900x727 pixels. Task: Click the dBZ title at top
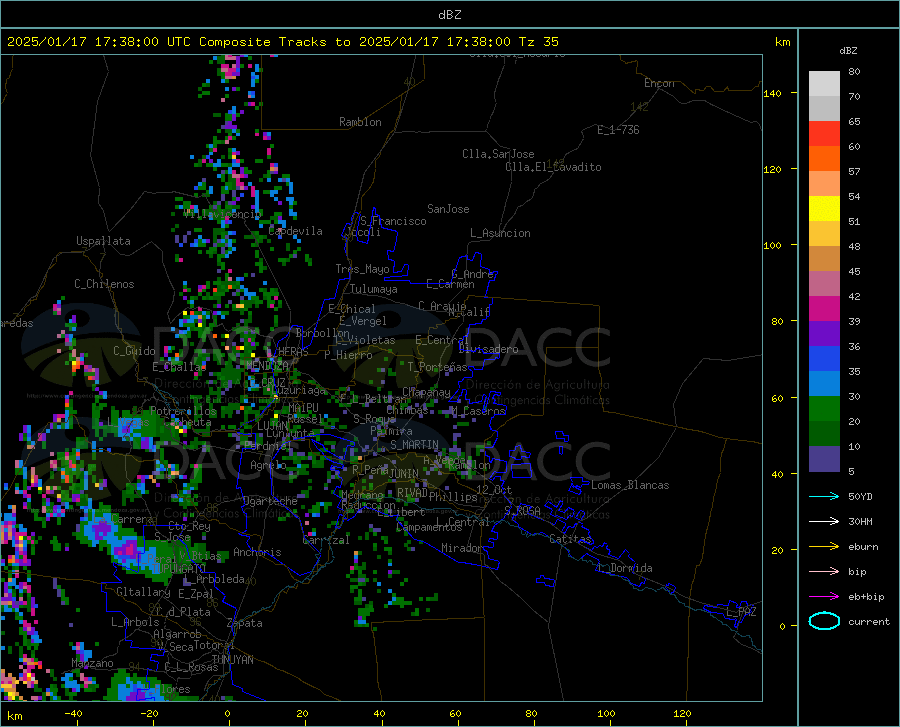[x=449, y=15]
